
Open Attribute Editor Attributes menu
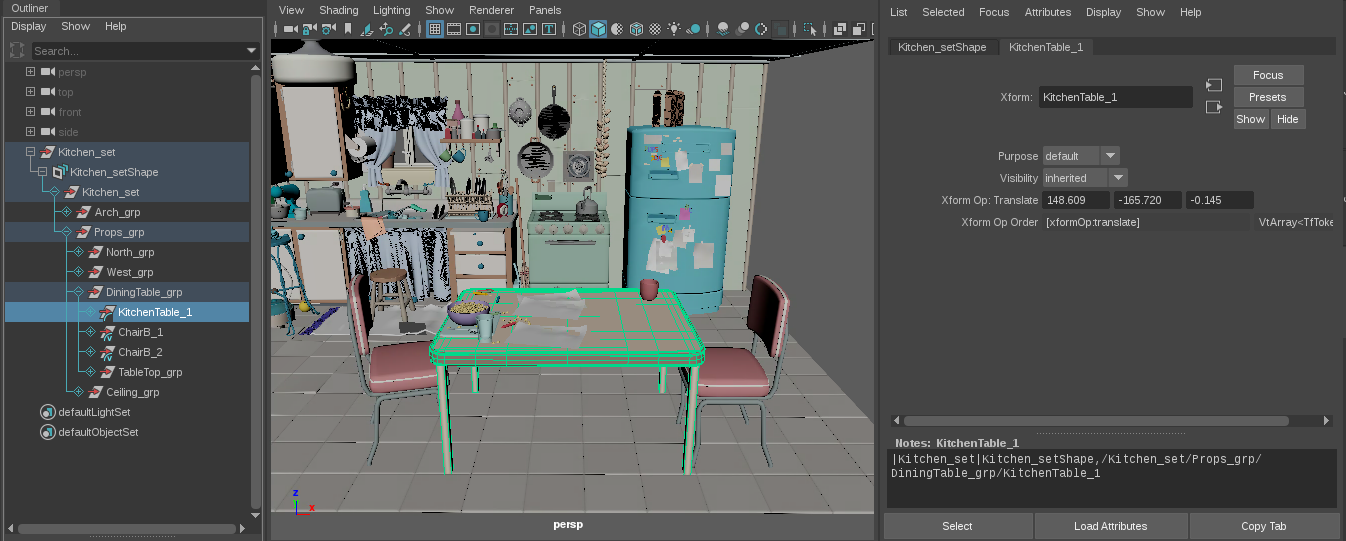click(x=1048, y=12)
